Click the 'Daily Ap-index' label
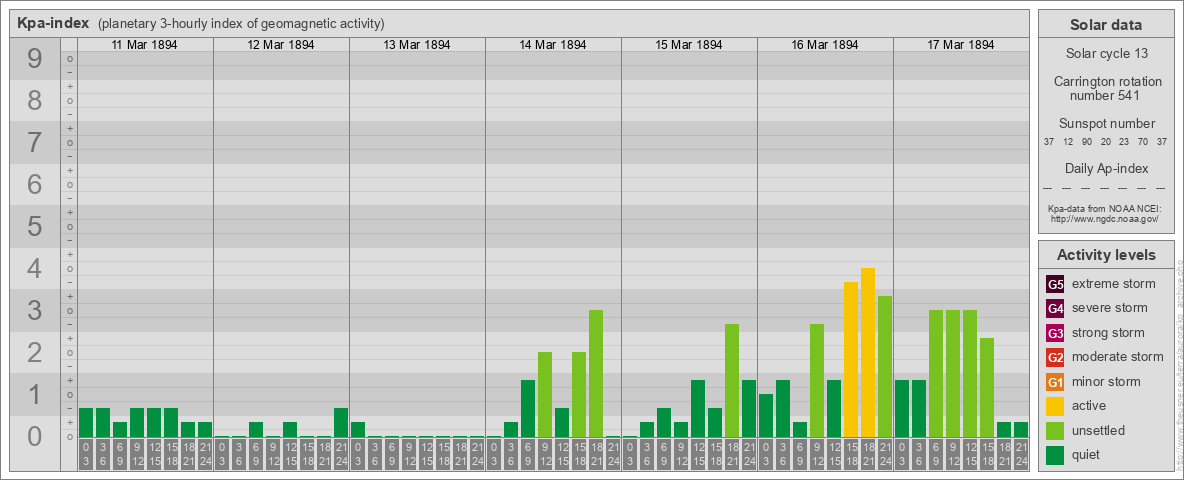This screenshot has width=1184, height=480. [1106, 168]
